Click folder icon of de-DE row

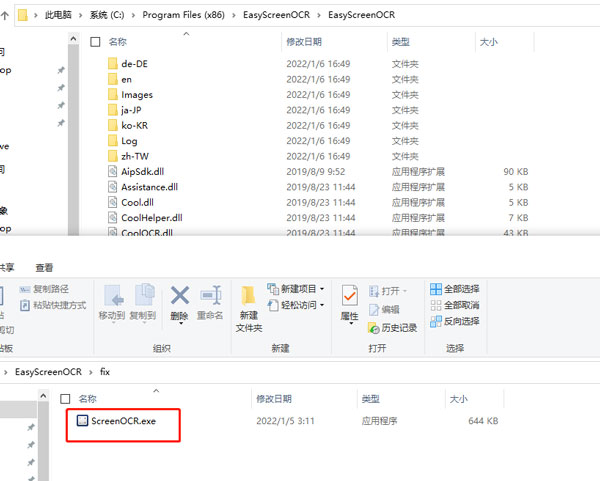click(x=112, y=64)
